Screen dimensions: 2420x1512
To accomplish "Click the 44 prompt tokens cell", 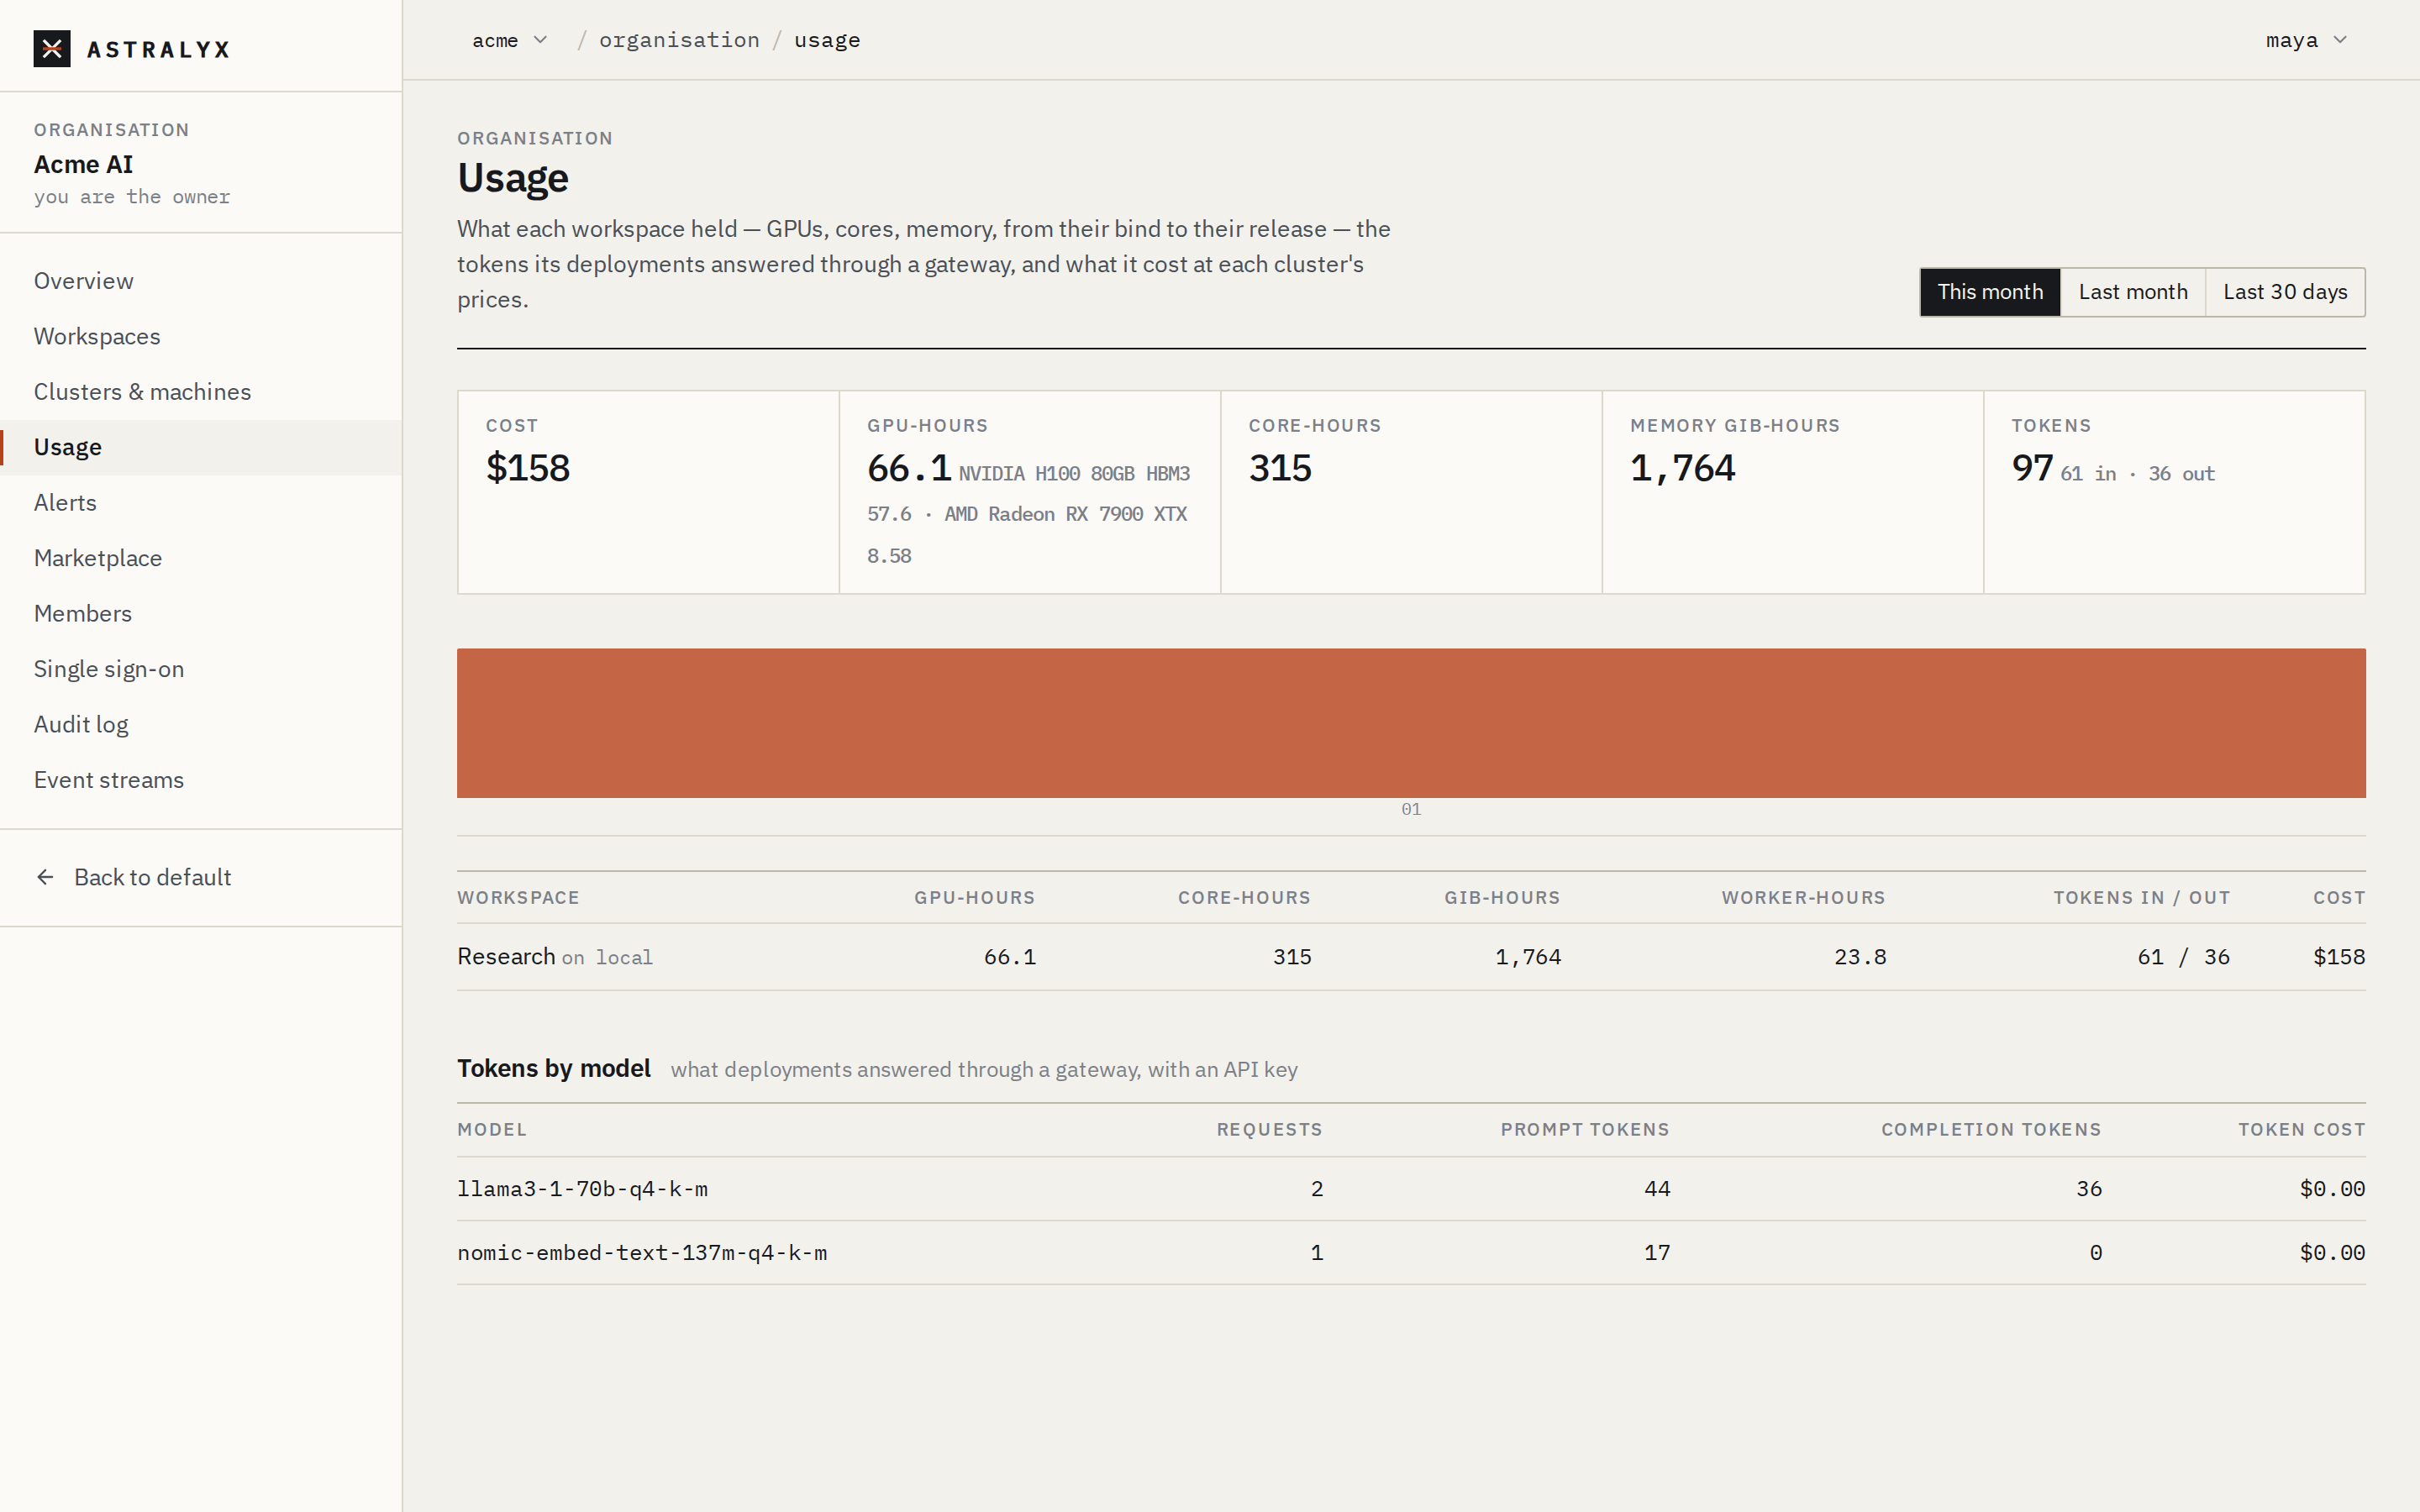I will (x=1657, y=1189).
